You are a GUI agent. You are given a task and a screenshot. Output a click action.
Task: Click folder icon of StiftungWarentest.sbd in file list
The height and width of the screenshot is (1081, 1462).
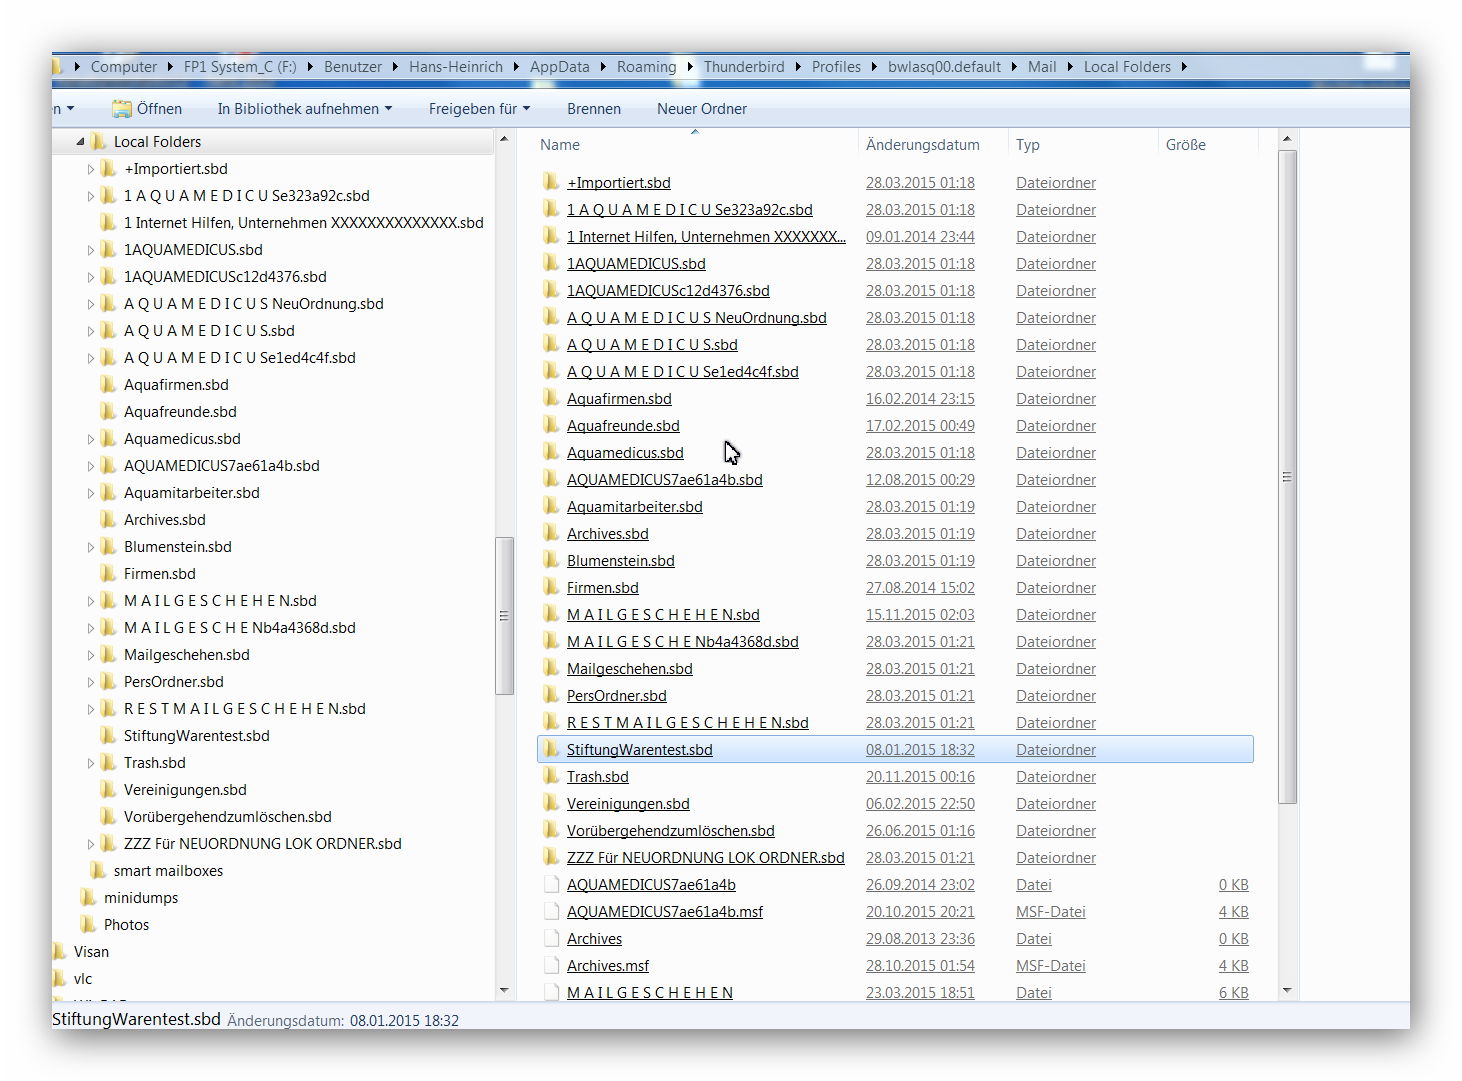point(551,749)
